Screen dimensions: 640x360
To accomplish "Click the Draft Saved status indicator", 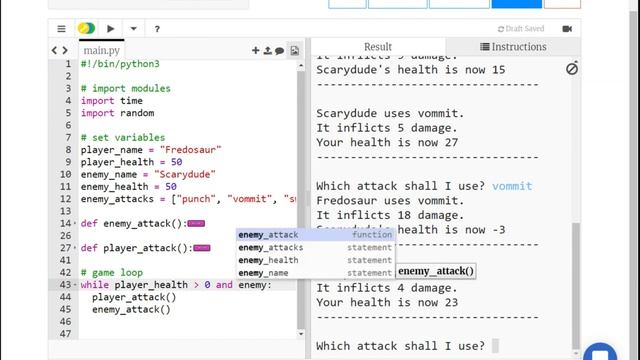I will pyautogui.click(x=521, y=29).
